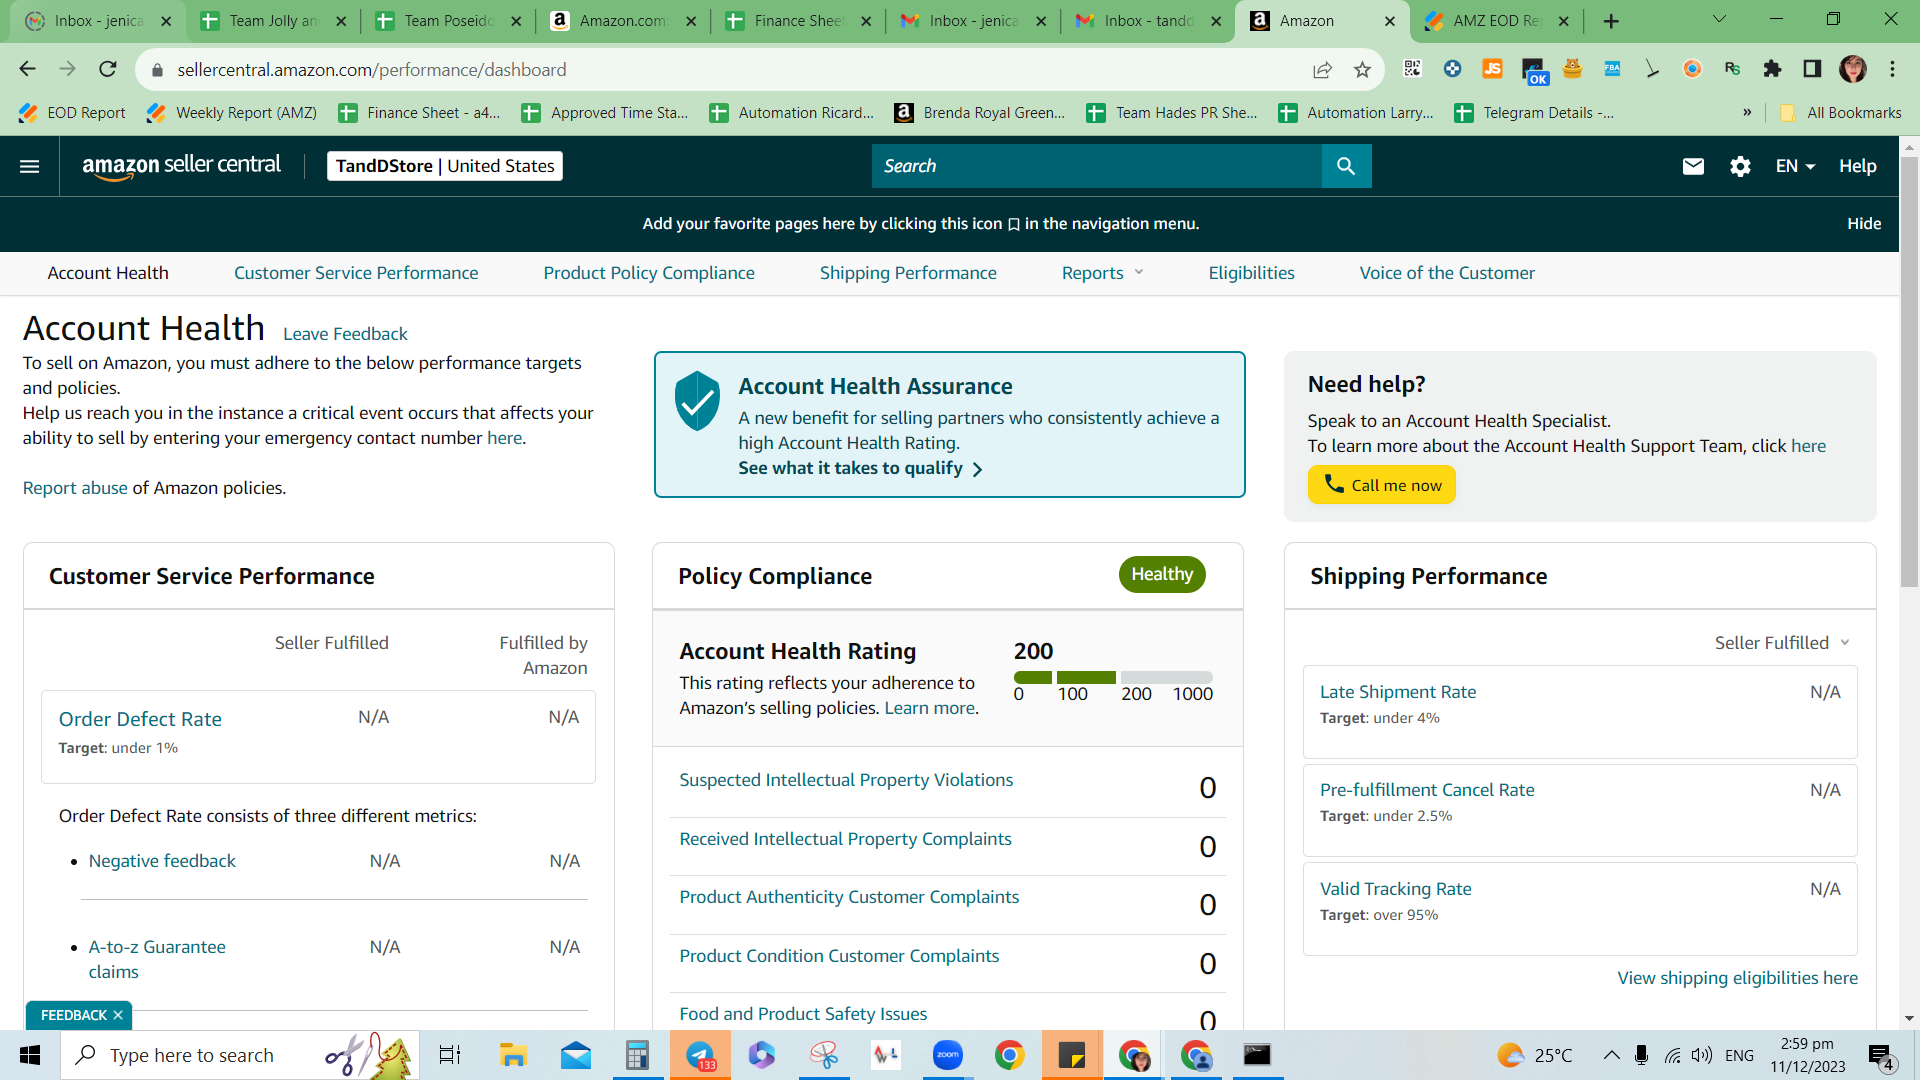Open Product Policy Compliance tab

click(x=649, y=273)
